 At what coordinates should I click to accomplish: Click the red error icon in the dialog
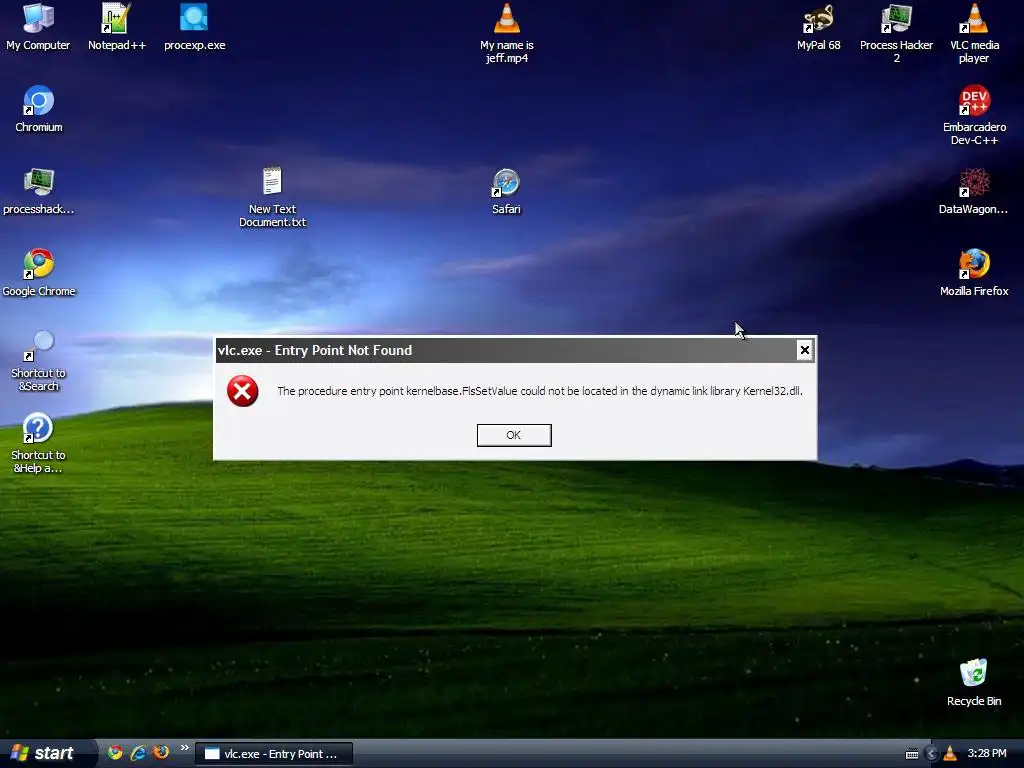(x=242, y=391)
